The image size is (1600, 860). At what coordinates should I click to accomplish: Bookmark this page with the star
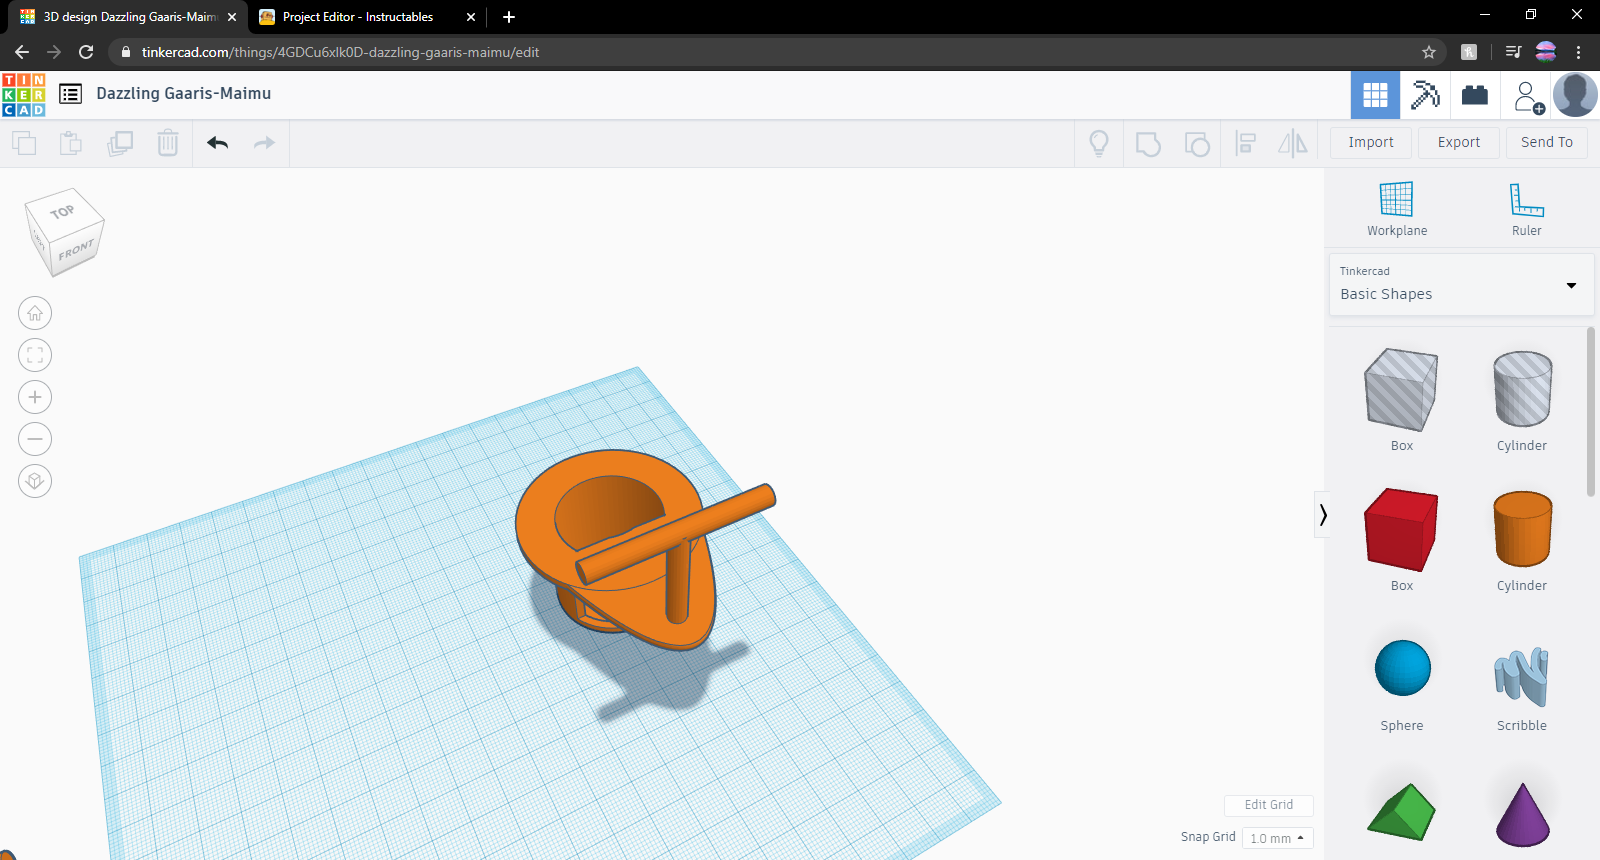(1429, 52)
